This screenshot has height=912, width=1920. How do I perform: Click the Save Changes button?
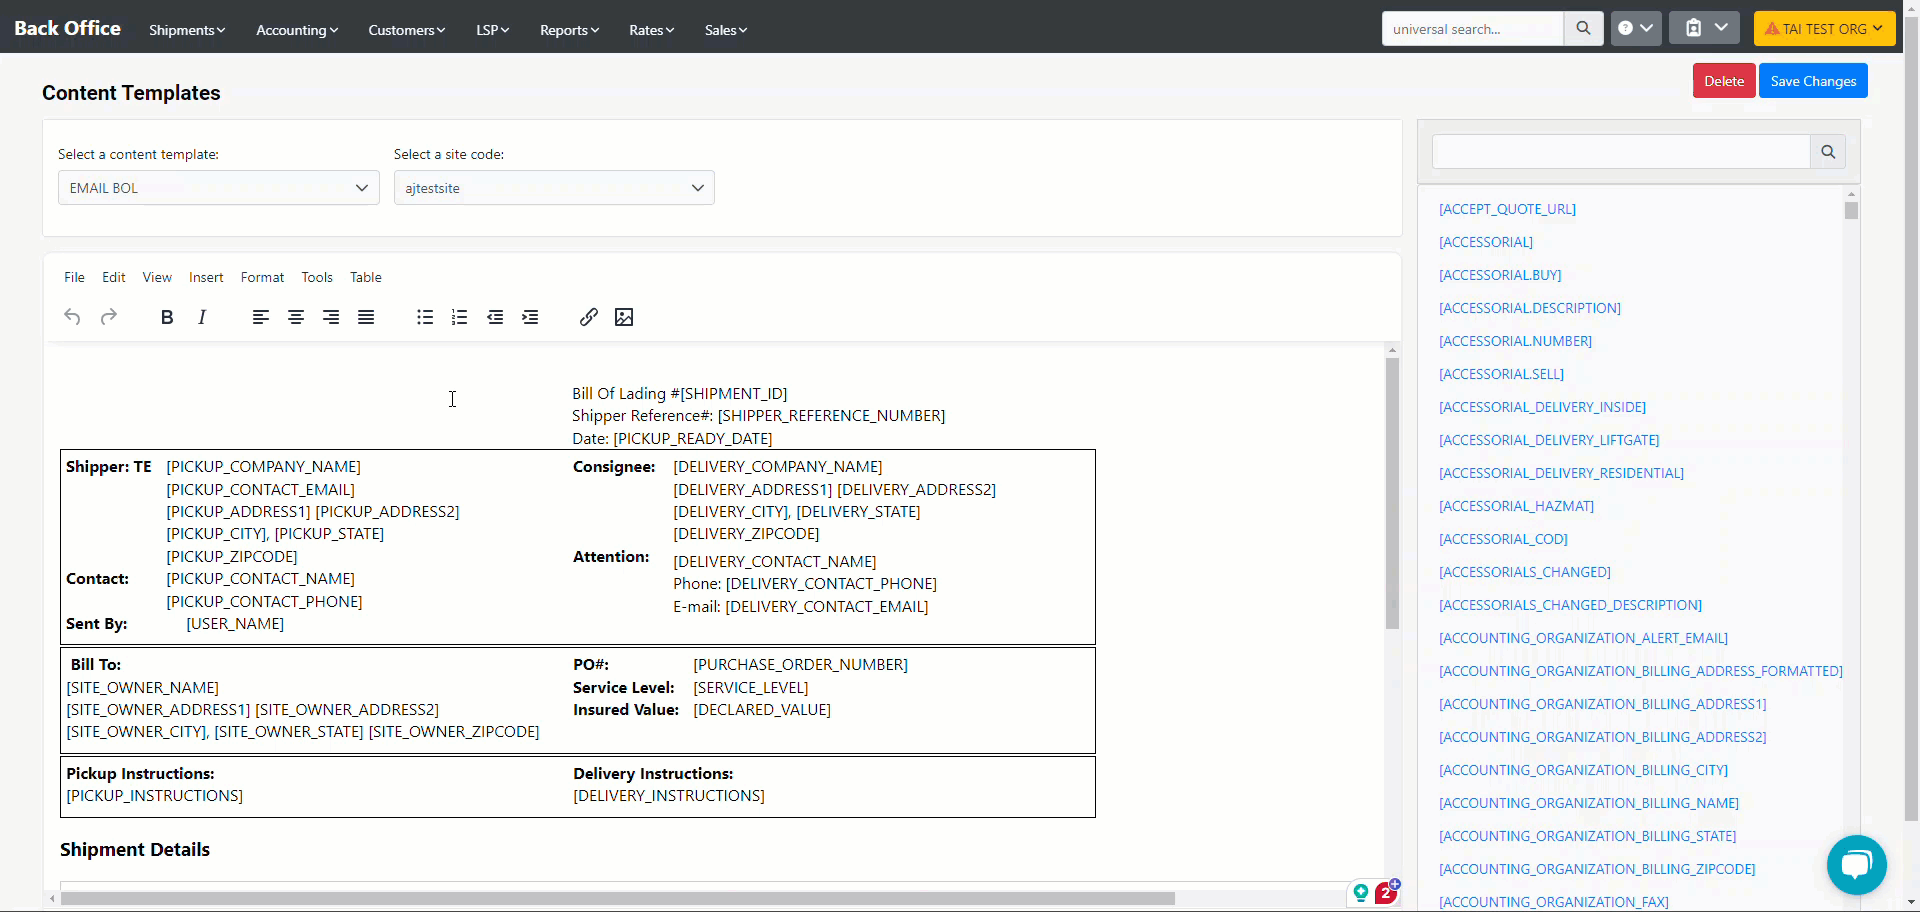(x=1812, y=81)
